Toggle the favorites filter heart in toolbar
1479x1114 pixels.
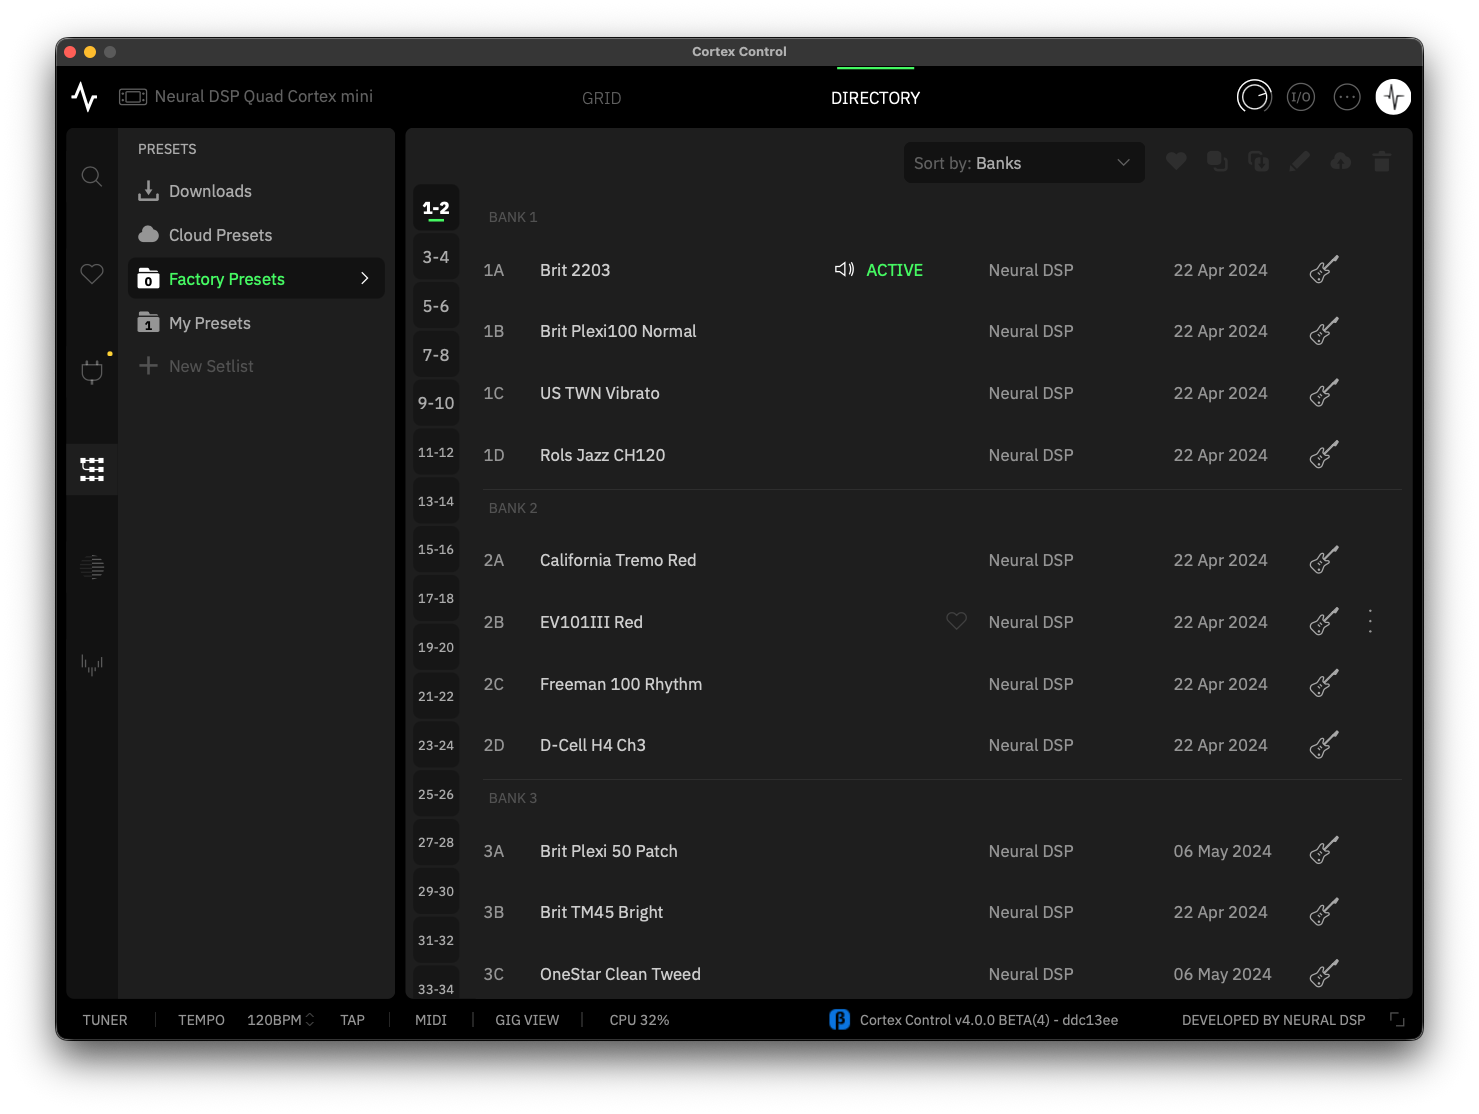click(x=1176, y=162)
